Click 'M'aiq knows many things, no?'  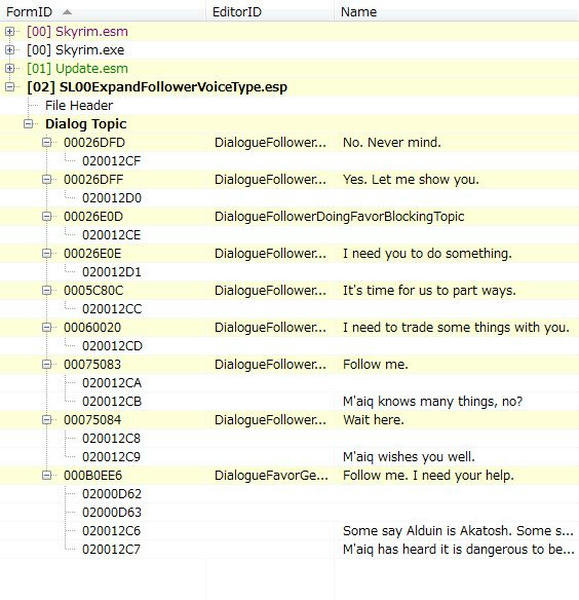click(433, 401)
